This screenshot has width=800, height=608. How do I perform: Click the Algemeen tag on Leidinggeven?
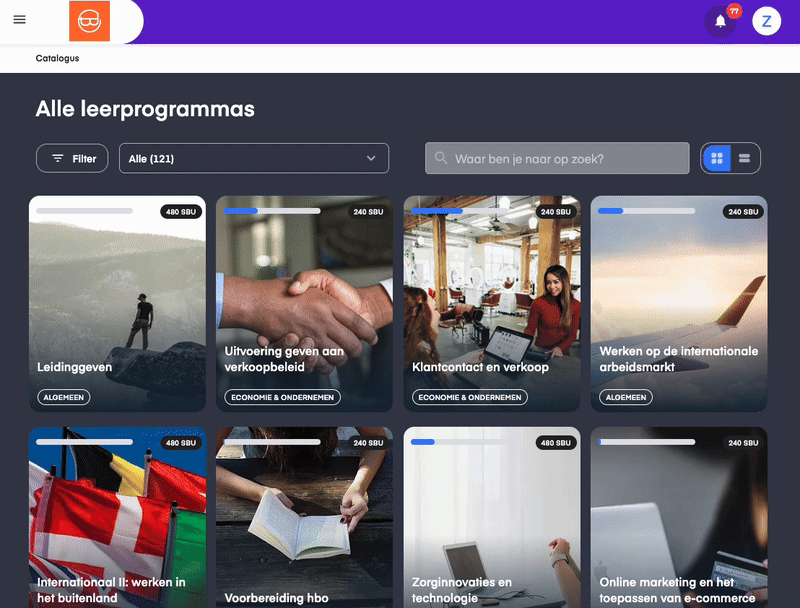63,397
